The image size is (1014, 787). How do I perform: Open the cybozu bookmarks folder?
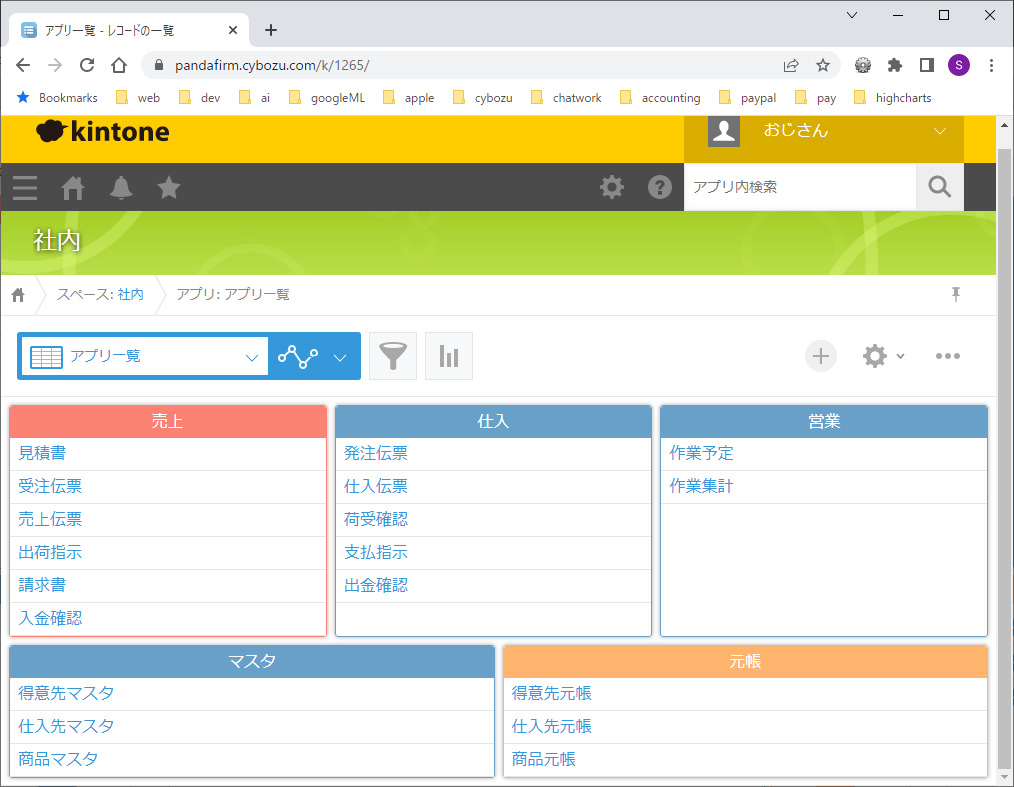[x=483, y=98]
